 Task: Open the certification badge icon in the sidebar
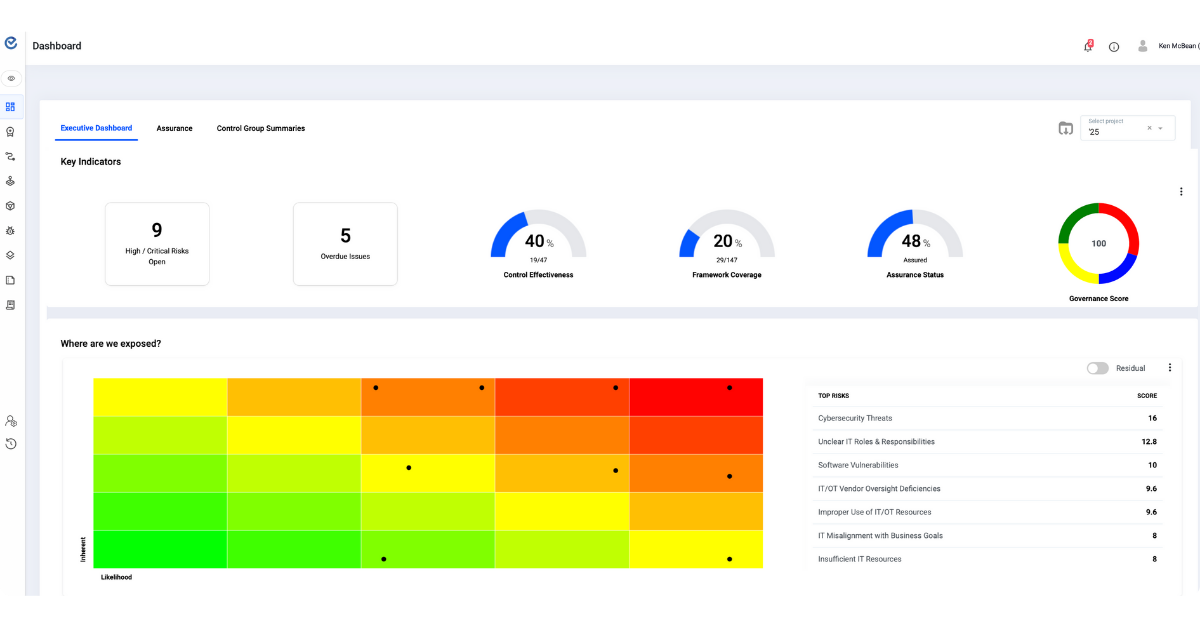pos(11,131)
